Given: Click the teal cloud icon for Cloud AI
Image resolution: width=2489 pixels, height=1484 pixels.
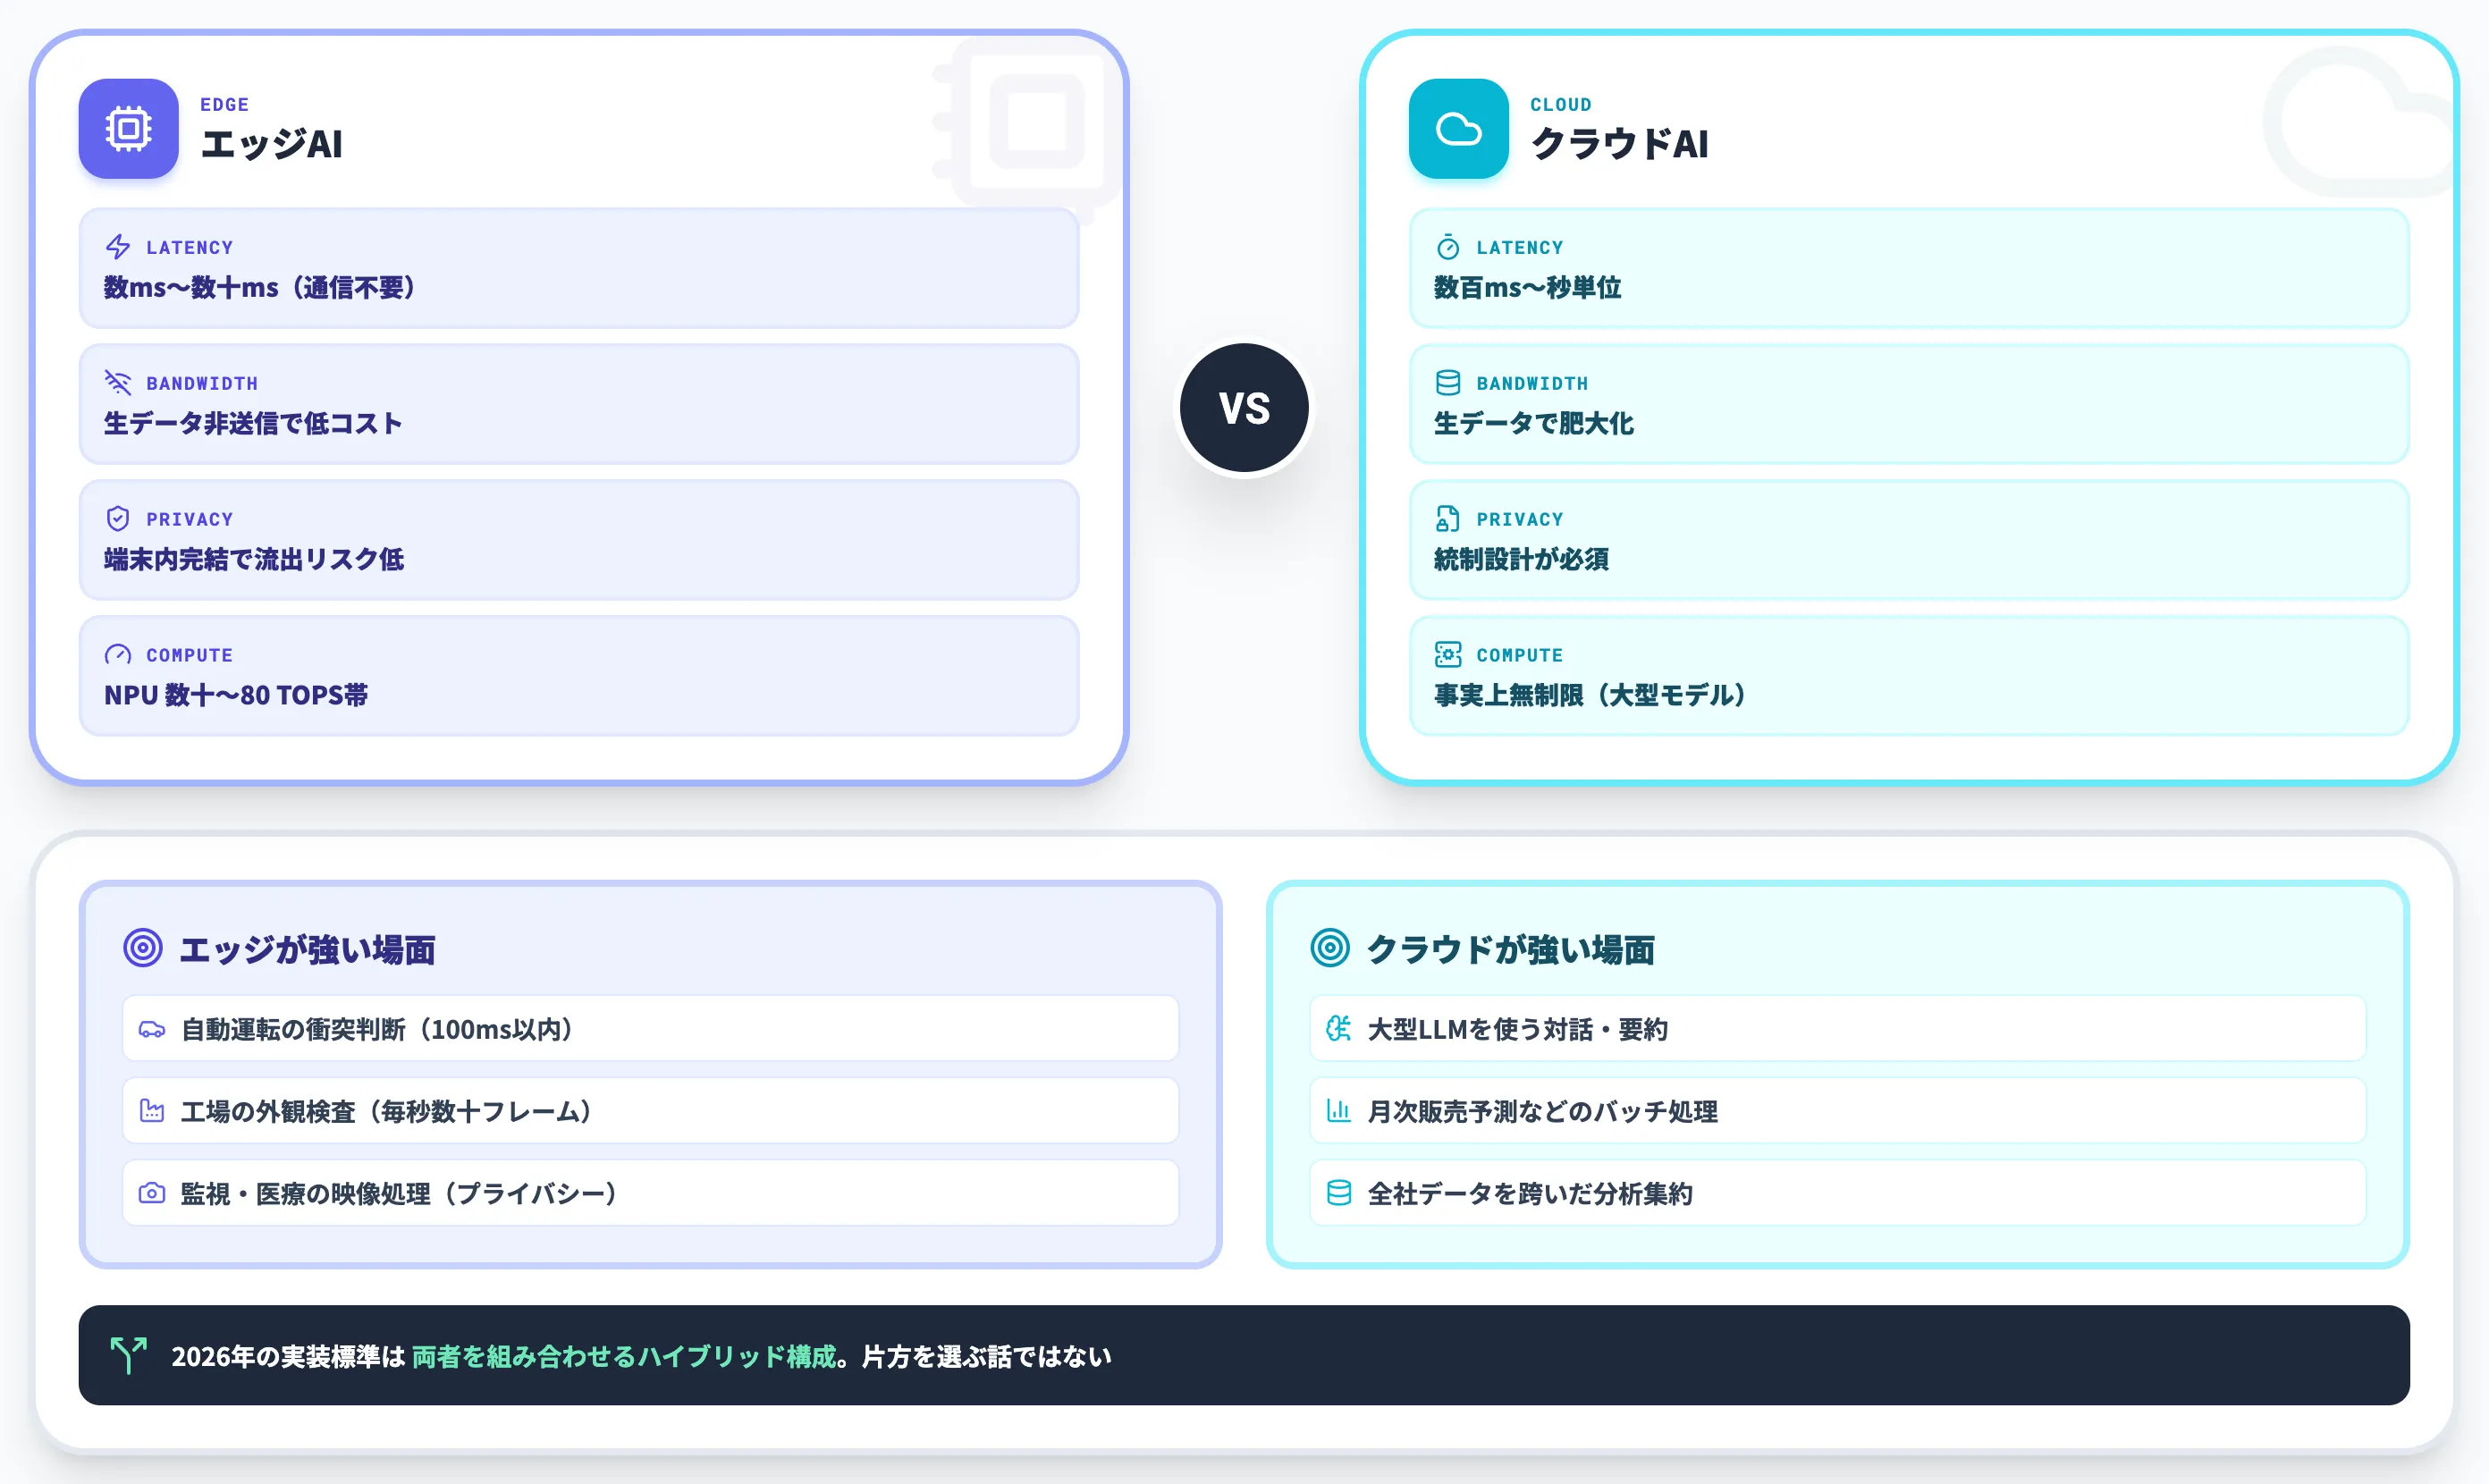Looking at the screenshot, I should pos(1458,129).
